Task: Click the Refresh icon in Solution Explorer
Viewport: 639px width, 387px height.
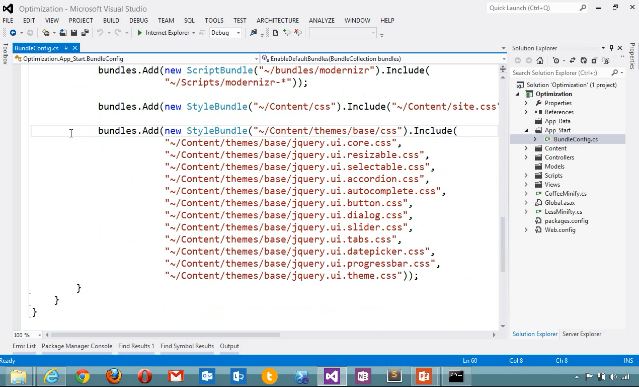Action: (584, 60)
